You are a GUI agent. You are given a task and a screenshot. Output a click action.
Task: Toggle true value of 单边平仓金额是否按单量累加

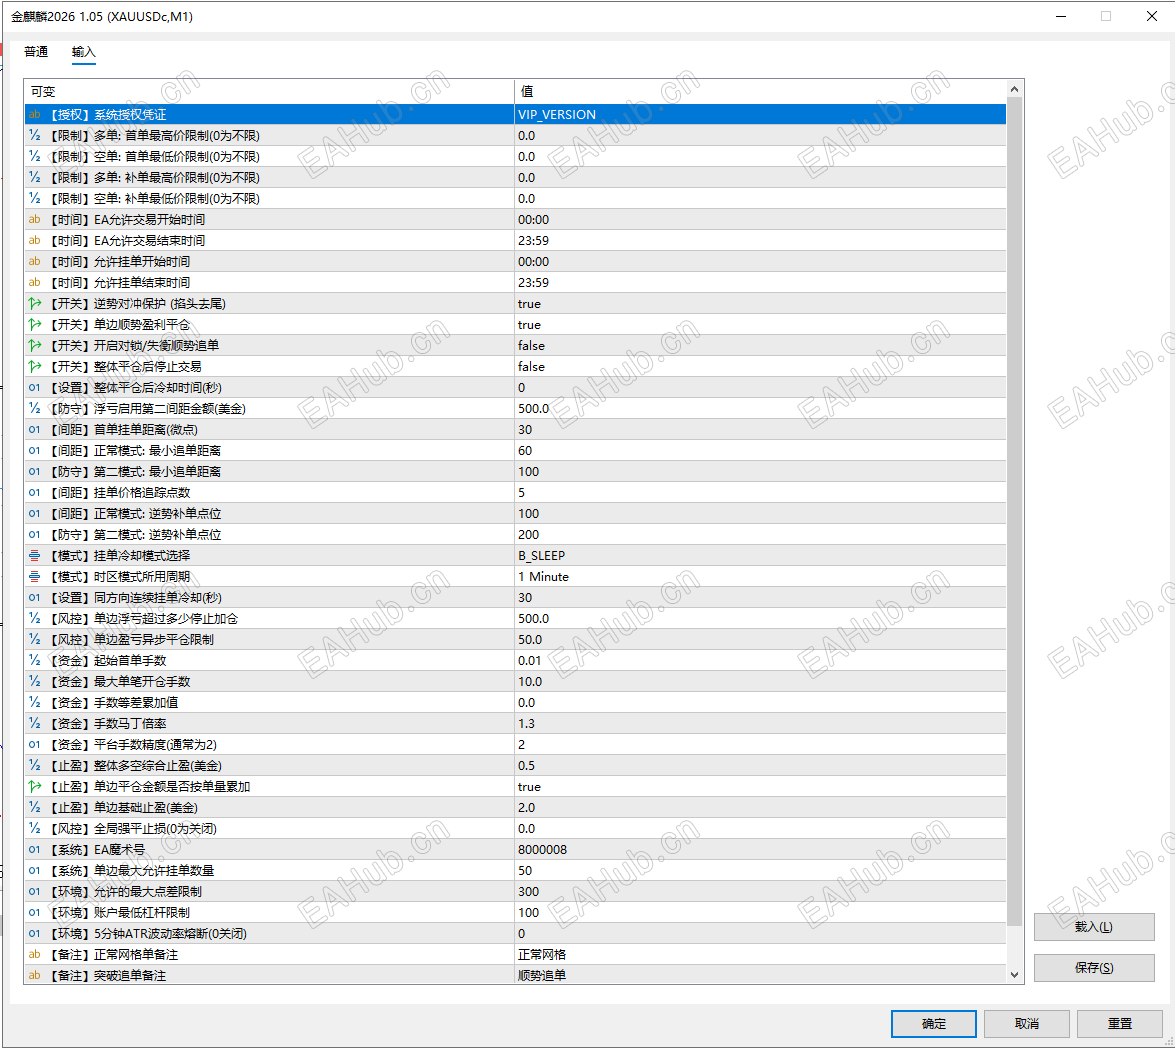coord(760,787)
